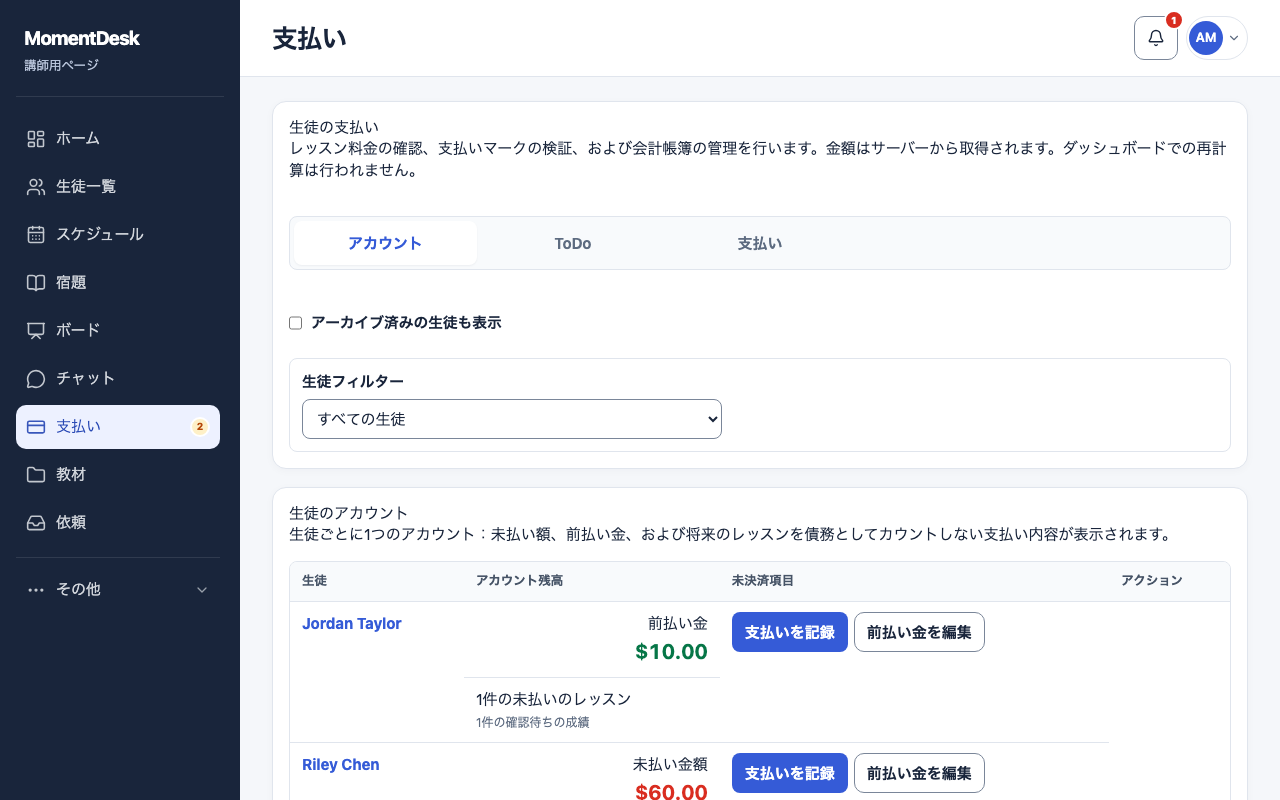Click the その他 three-dots icon
Image resolution: width=1280 pixels, height=800 pixels.
point(36,590)
